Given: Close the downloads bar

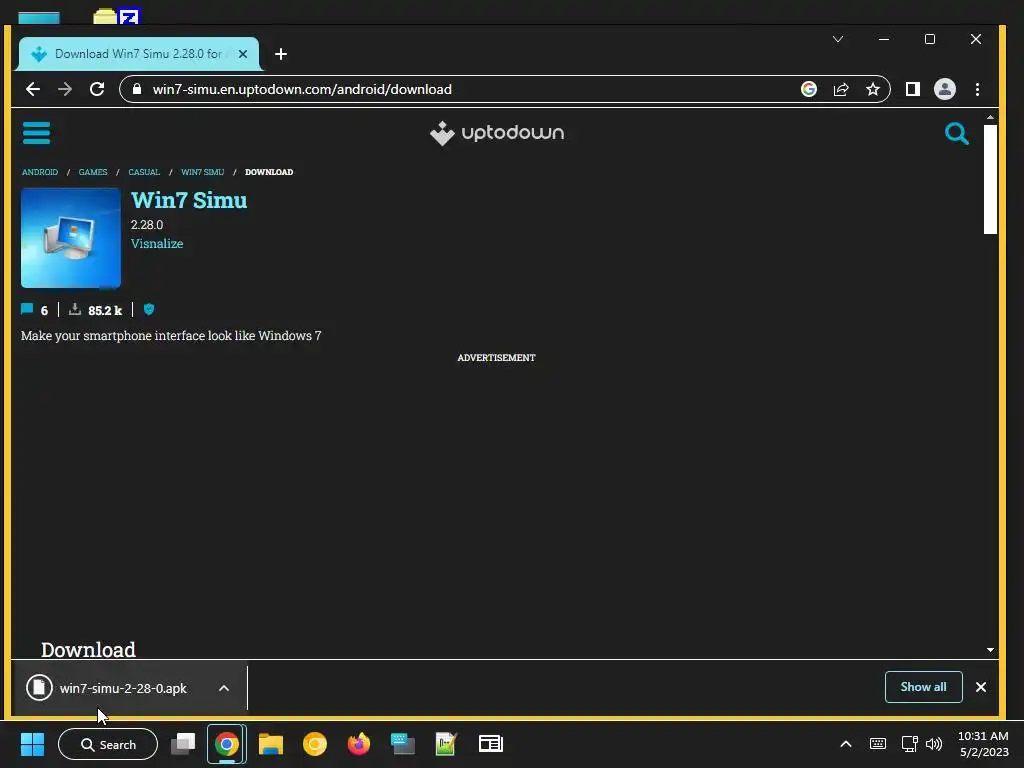Looking at the screenshot, I should tap(980, 687).
